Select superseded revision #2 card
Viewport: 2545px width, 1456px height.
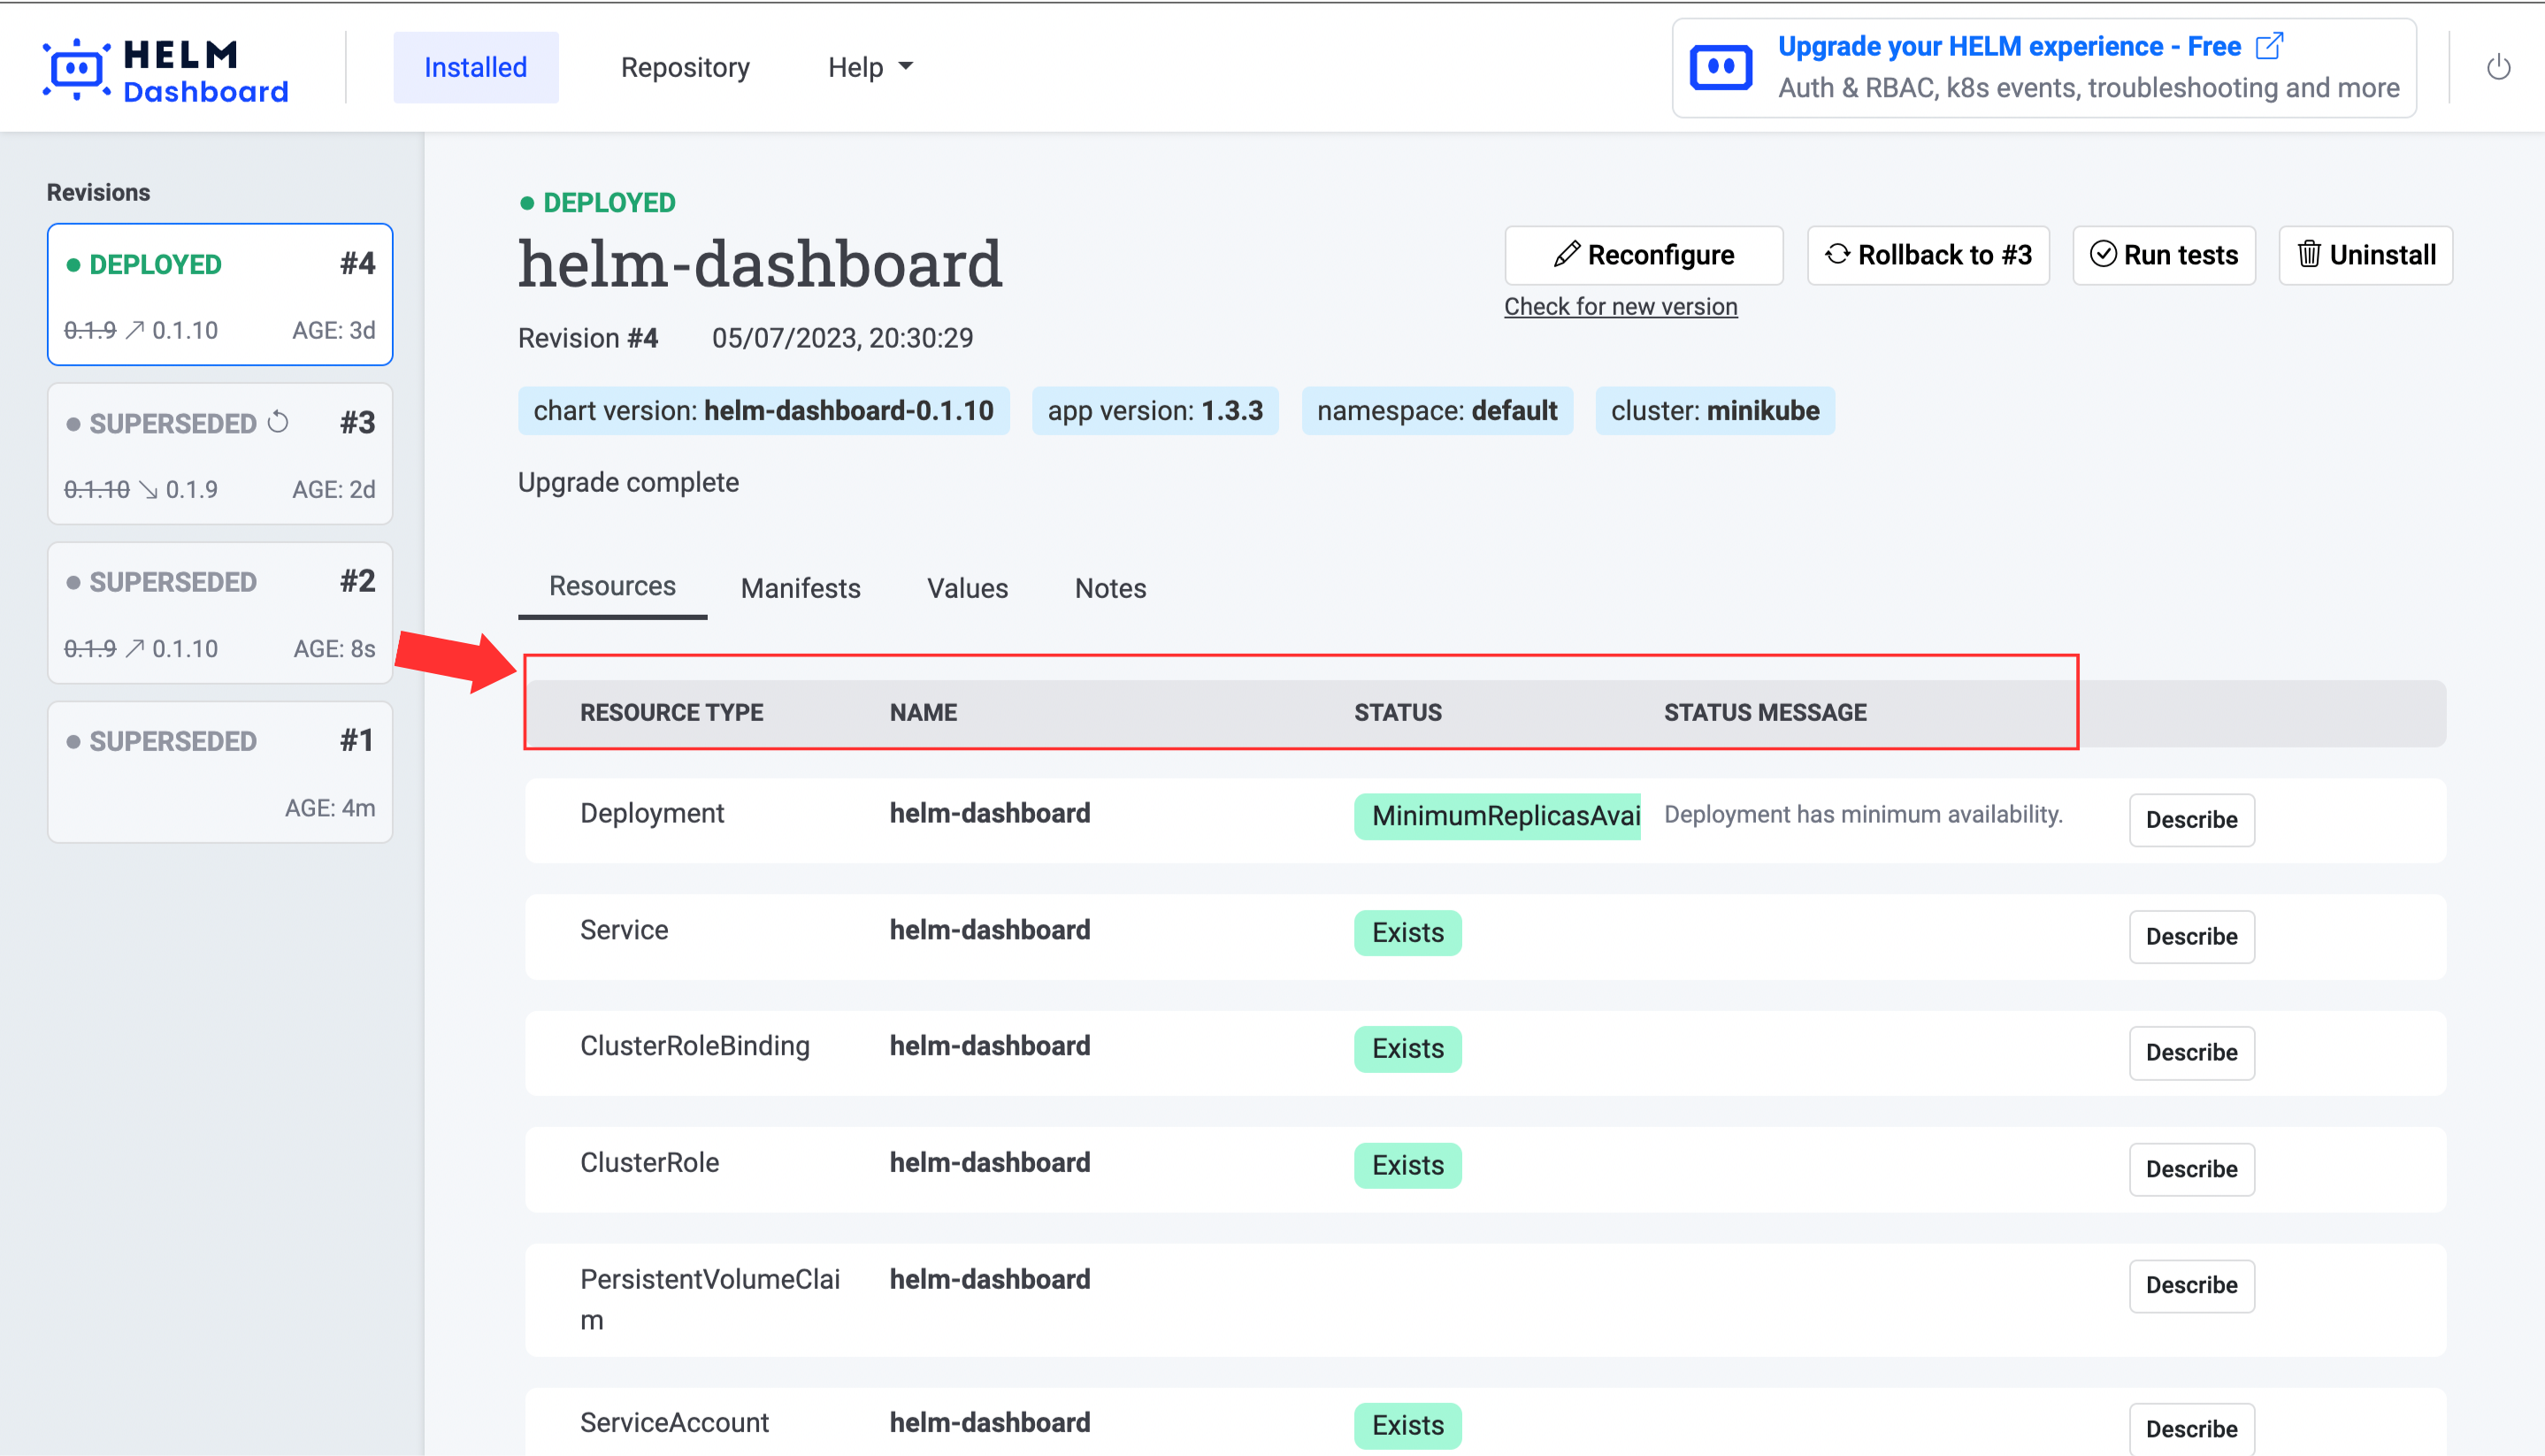(x=219, y=613)
